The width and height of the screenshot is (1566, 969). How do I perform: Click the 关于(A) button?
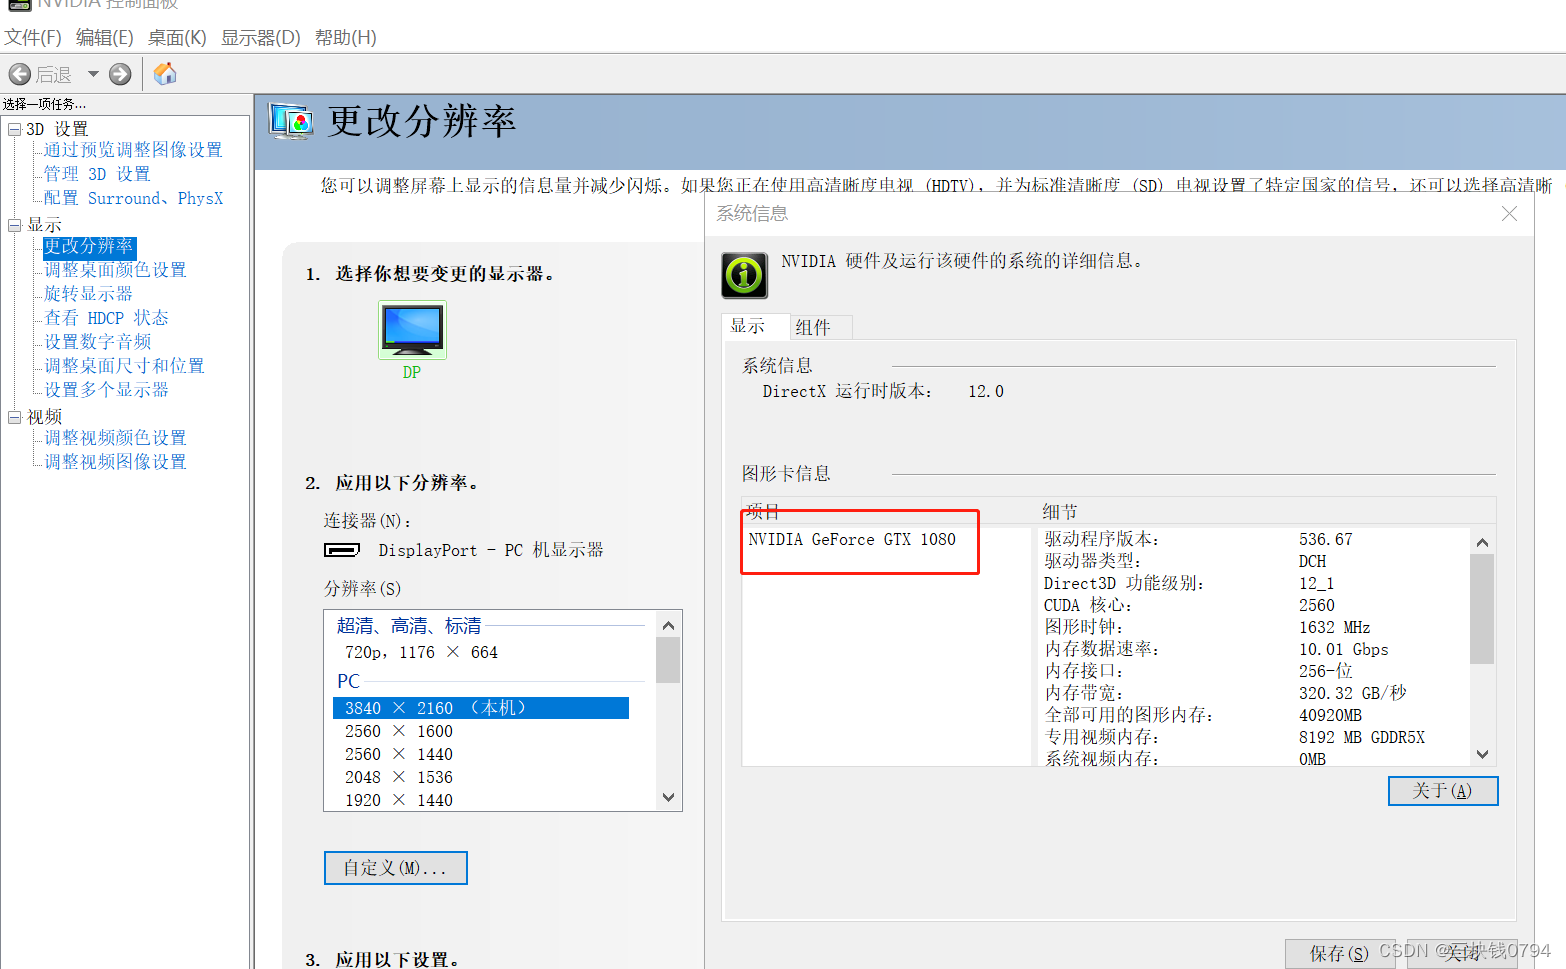point(1443,791)
